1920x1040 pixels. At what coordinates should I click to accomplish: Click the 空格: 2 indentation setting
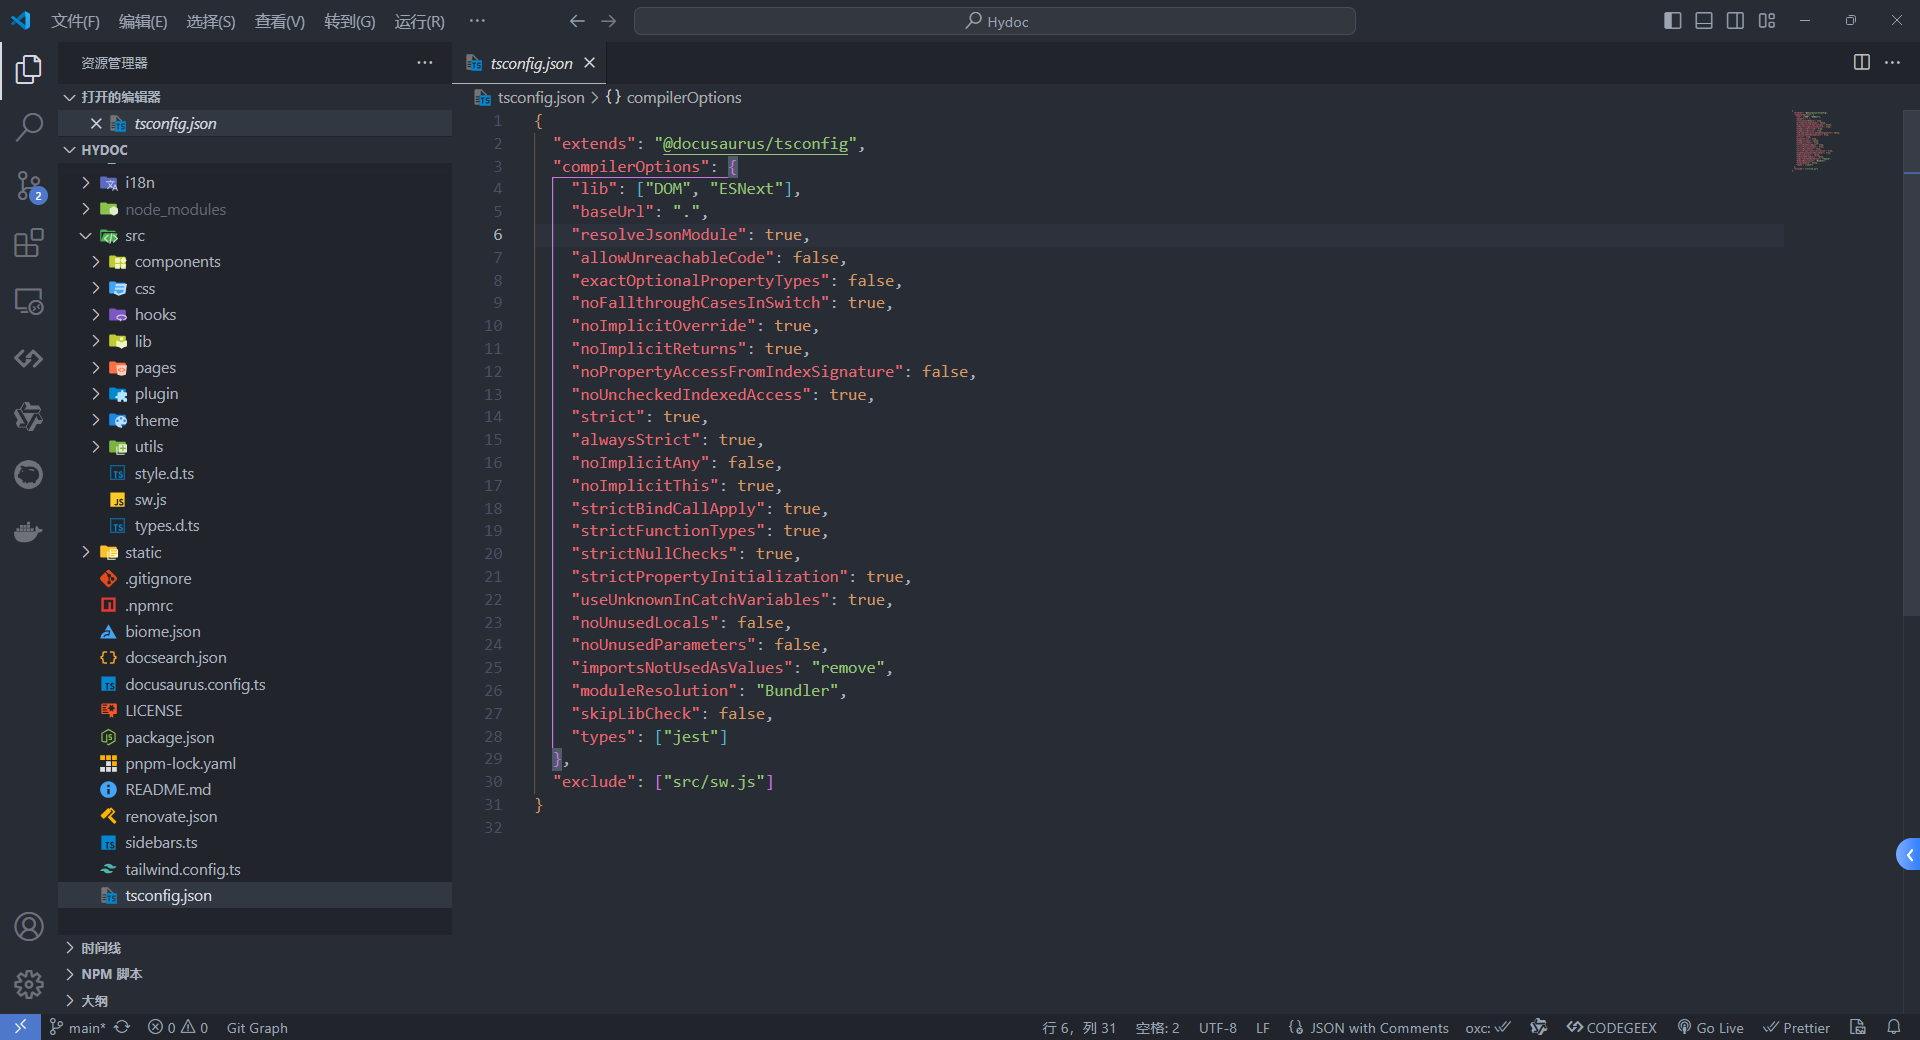point(1157,1027)
